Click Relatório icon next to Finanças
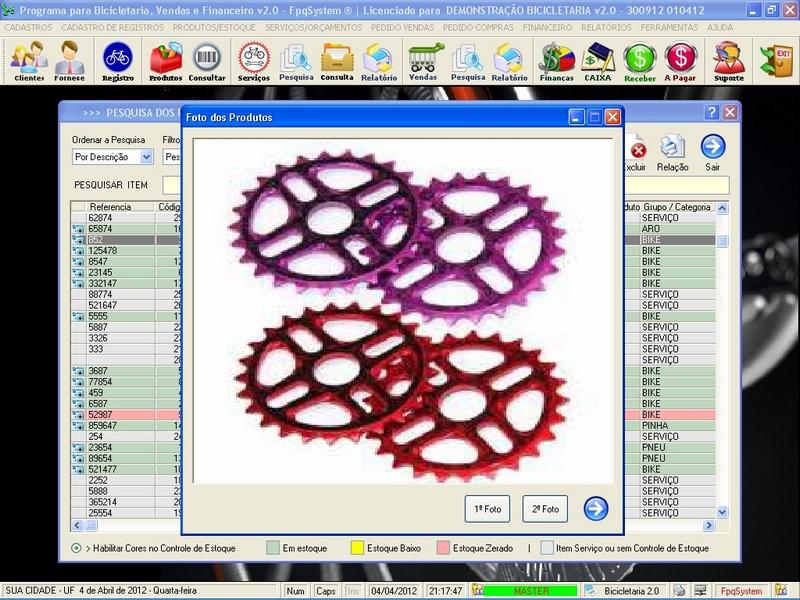Screen dimensions: 800x600 click(509, 61)
